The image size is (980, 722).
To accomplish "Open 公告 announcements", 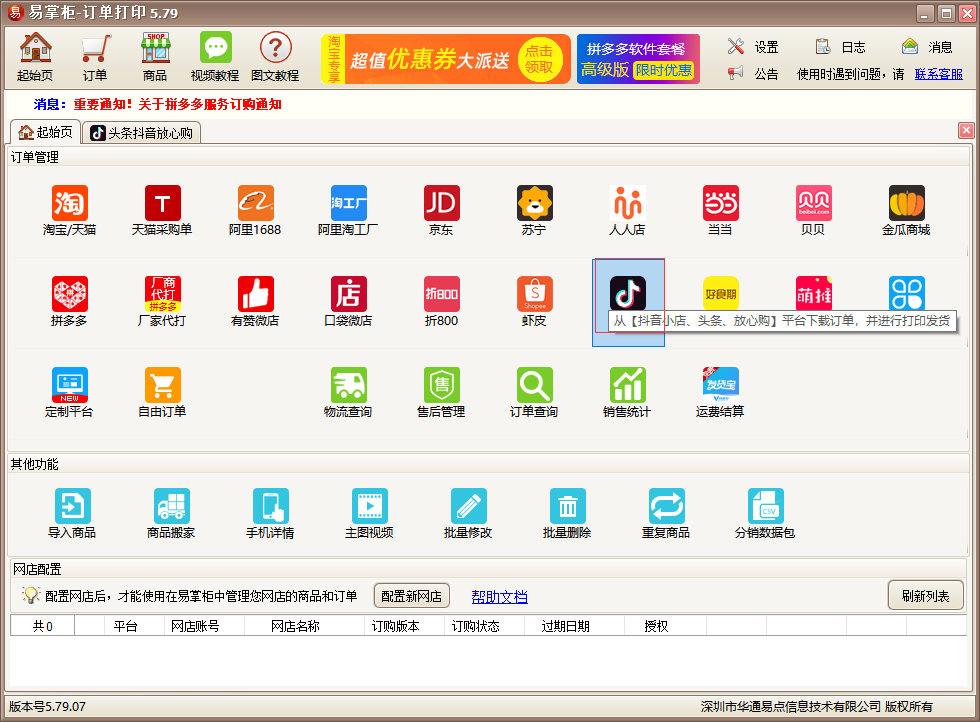I will click(x=753, y=74).
